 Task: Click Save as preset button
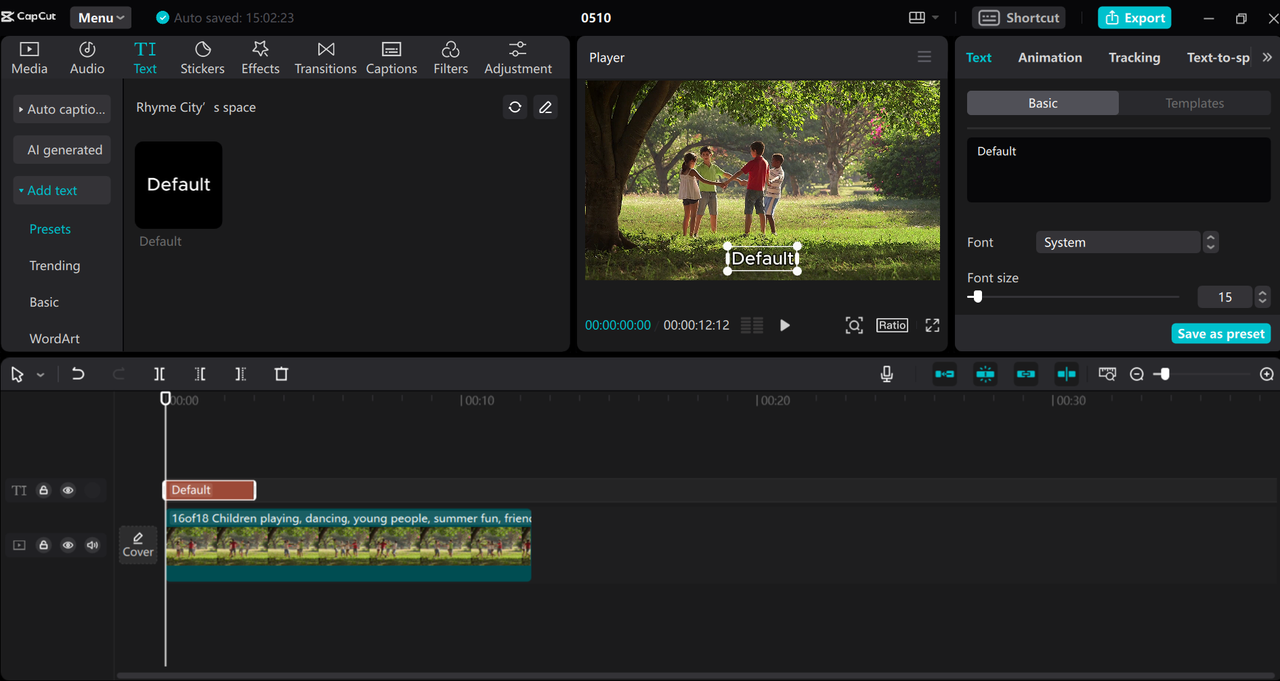coord(1220,334)
